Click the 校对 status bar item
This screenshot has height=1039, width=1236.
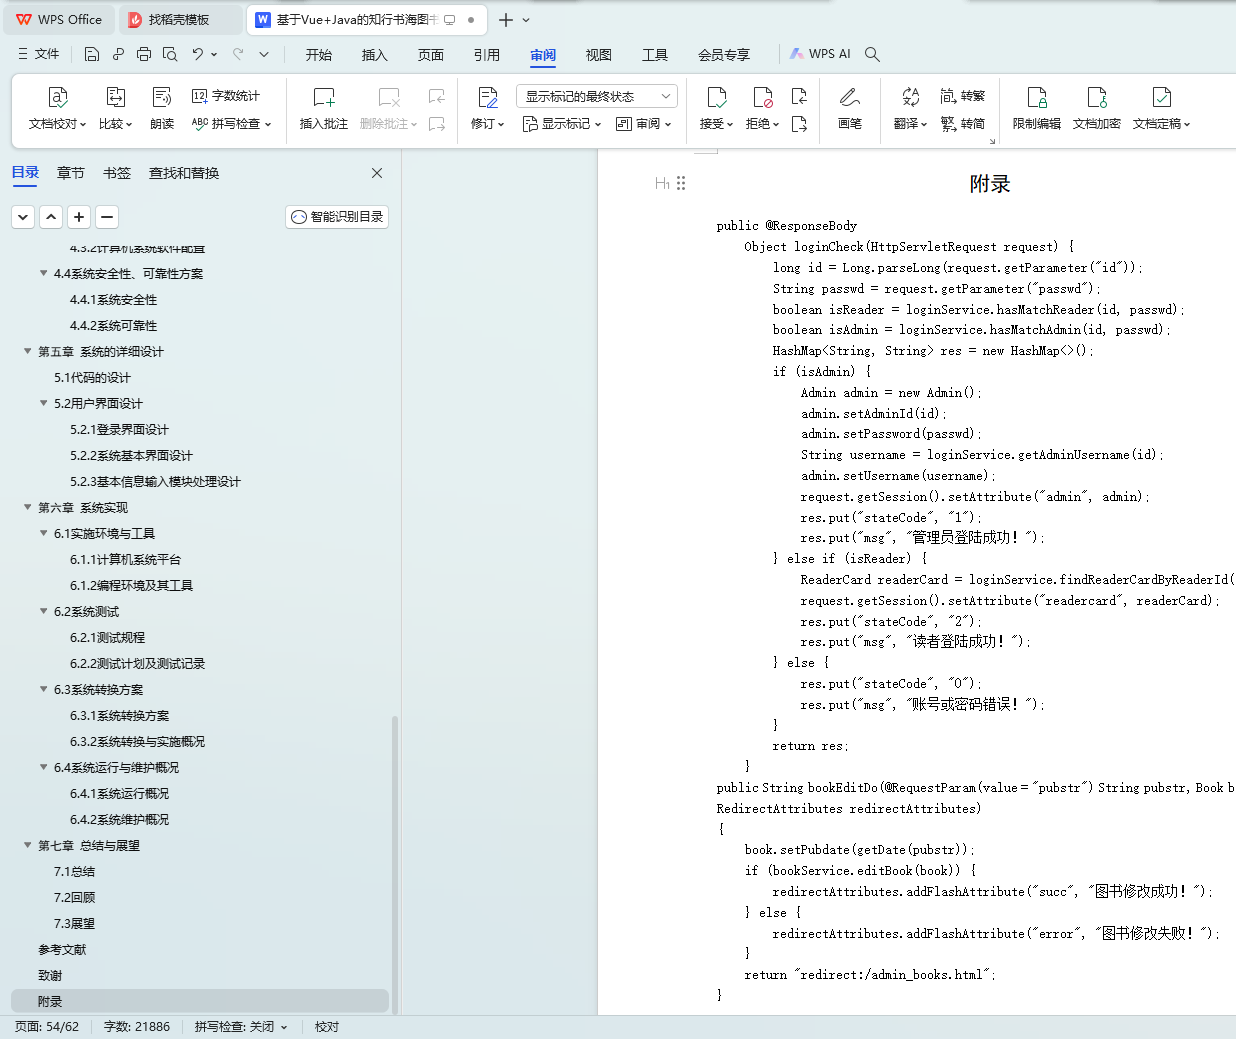pyautogui.click(x=327, y=1027)
